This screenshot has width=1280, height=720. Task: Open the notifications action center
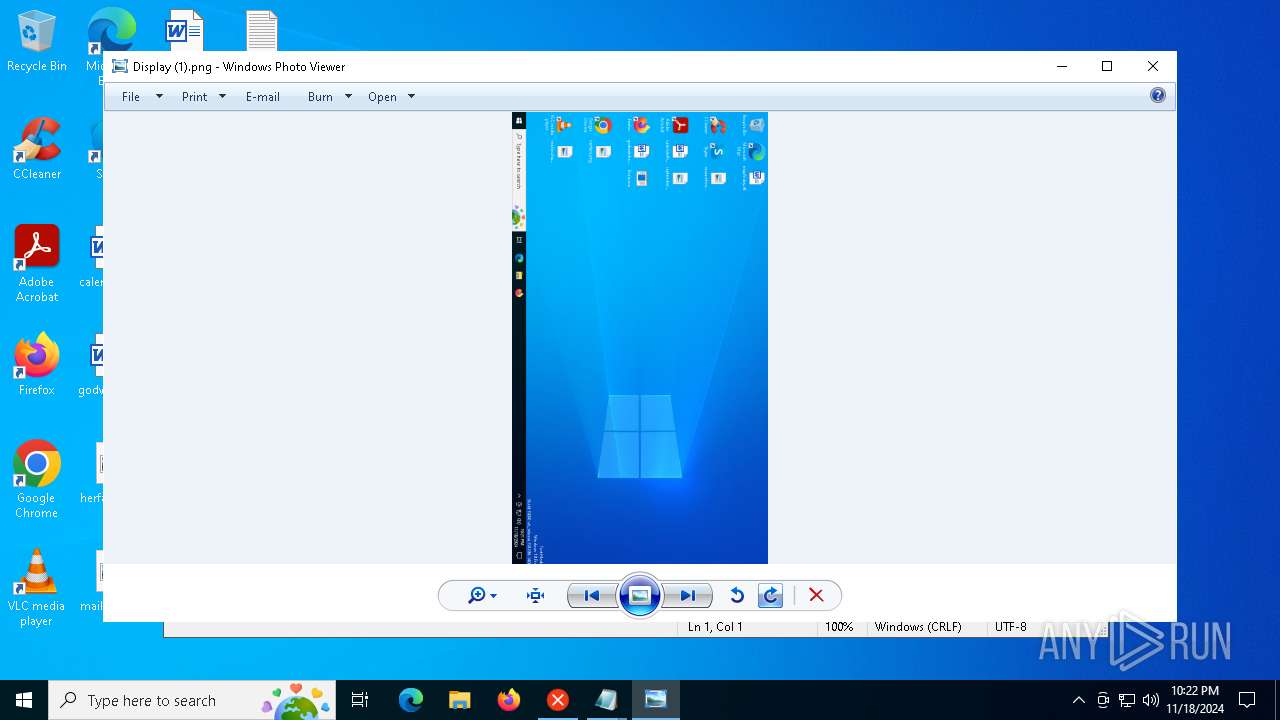click(1247, 700)
